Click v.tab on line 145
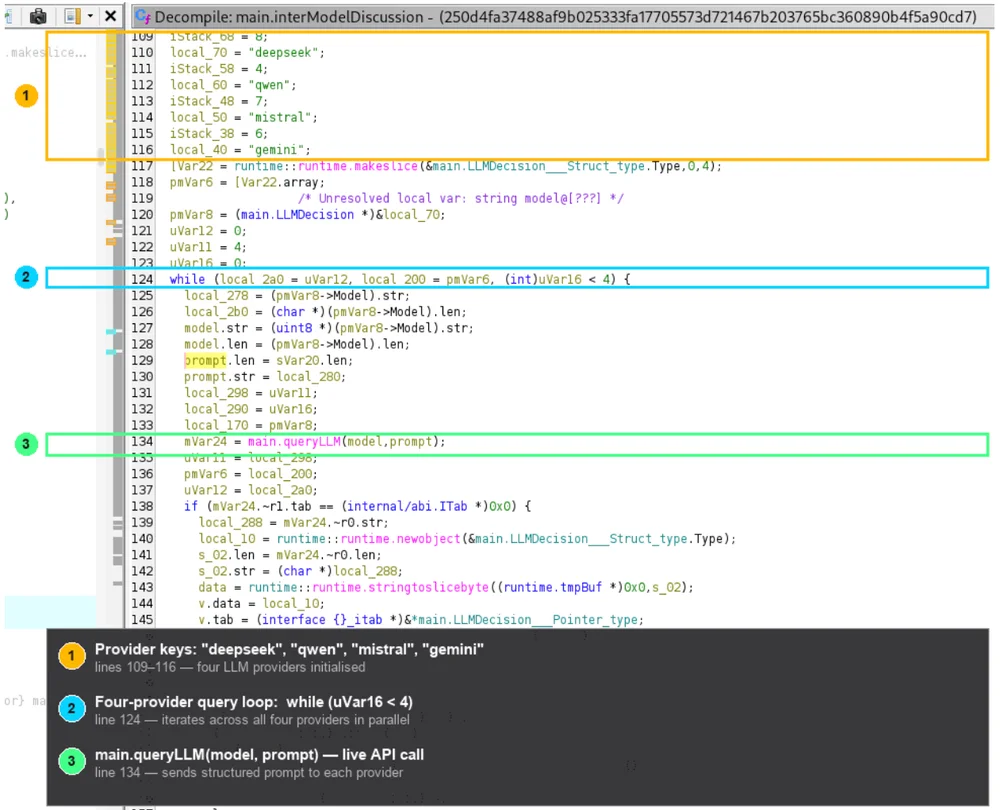1000x810 pixels. tap(216, 620)
